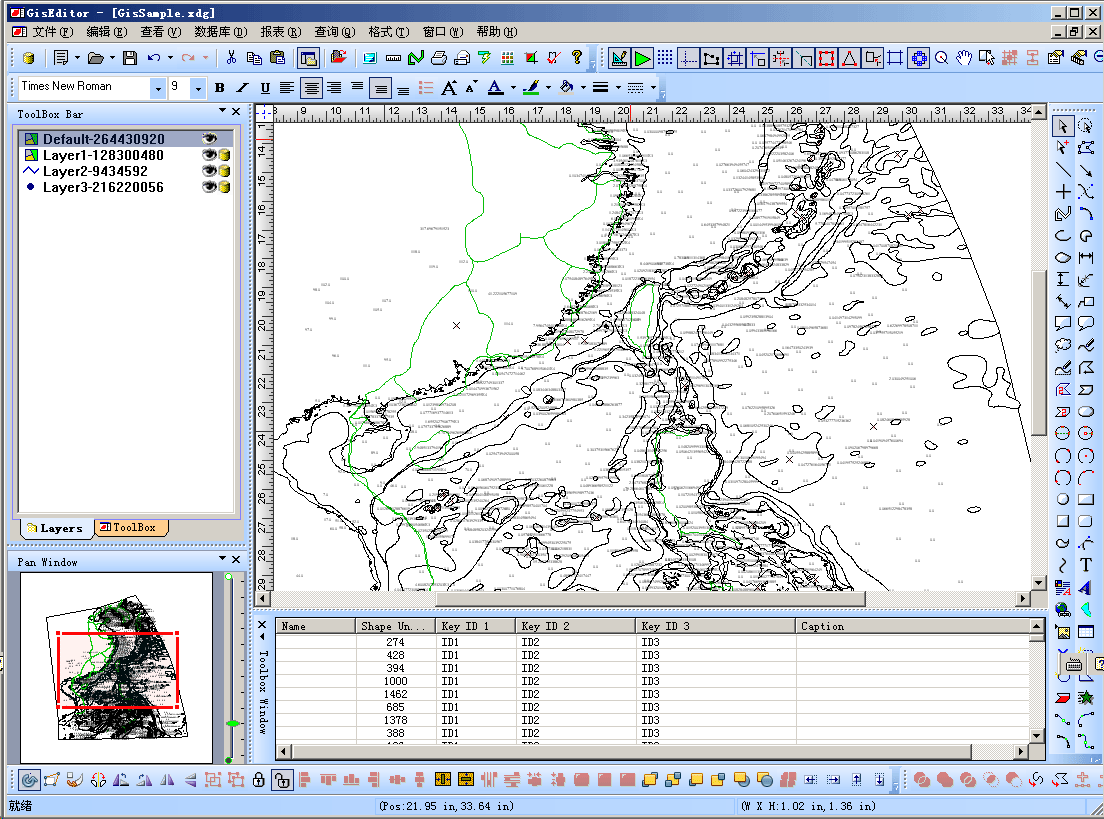This screenshot has width=1104, height=819.
Task: Click the yellow question mark help icon
Action: point(576,58)
